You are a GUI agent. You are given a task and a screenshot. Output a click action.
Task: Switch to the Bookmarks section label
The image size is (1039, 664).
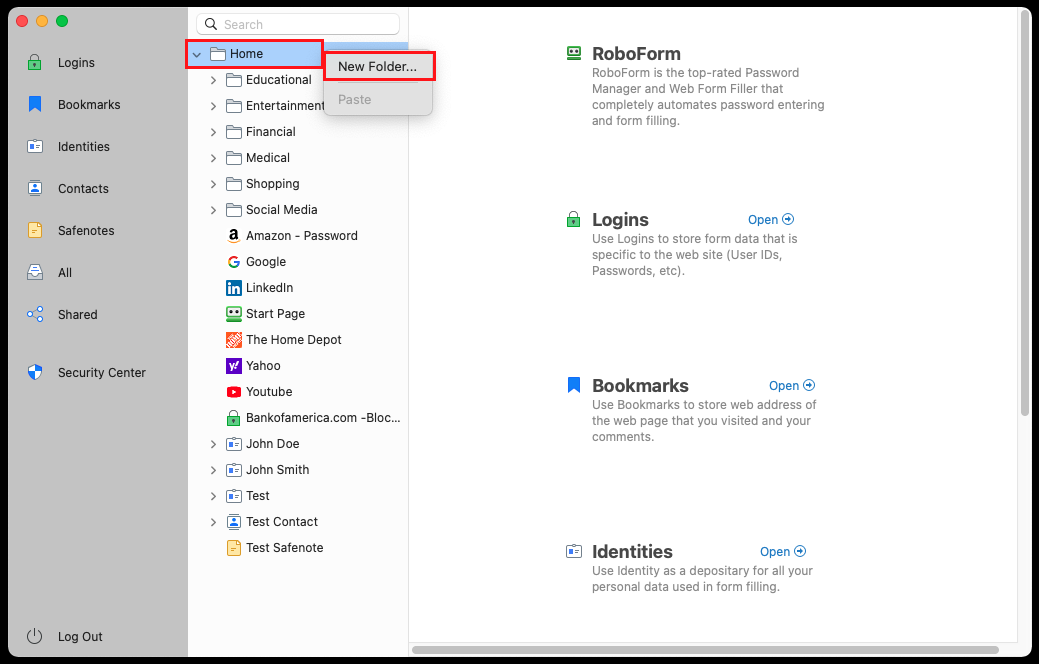pos(89,104)
